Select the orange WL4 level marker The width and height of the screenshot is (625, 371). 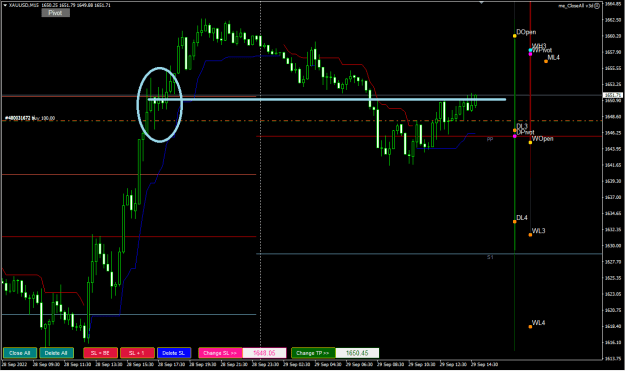pyautogui.click(x=530, y=327)
